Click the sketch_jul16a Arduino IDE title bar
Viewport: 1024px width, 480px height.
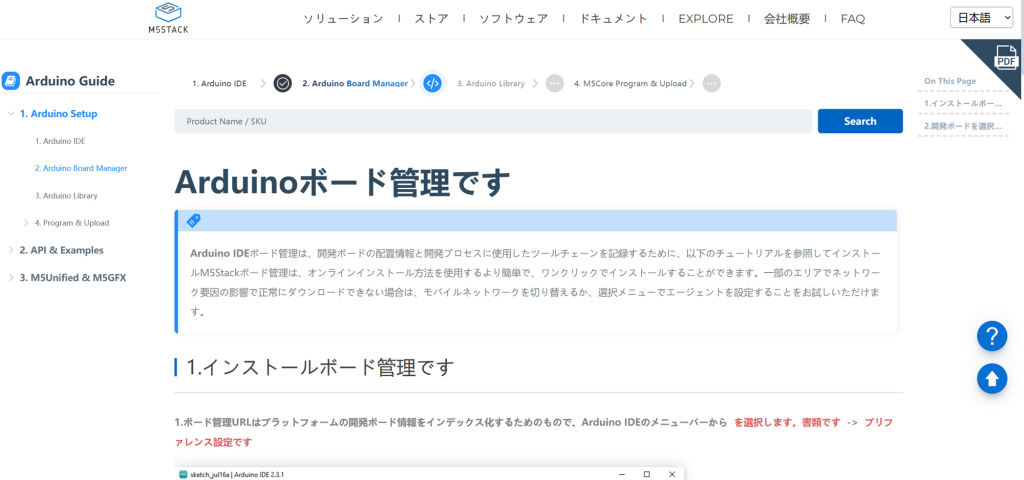[x=431, y=474]
